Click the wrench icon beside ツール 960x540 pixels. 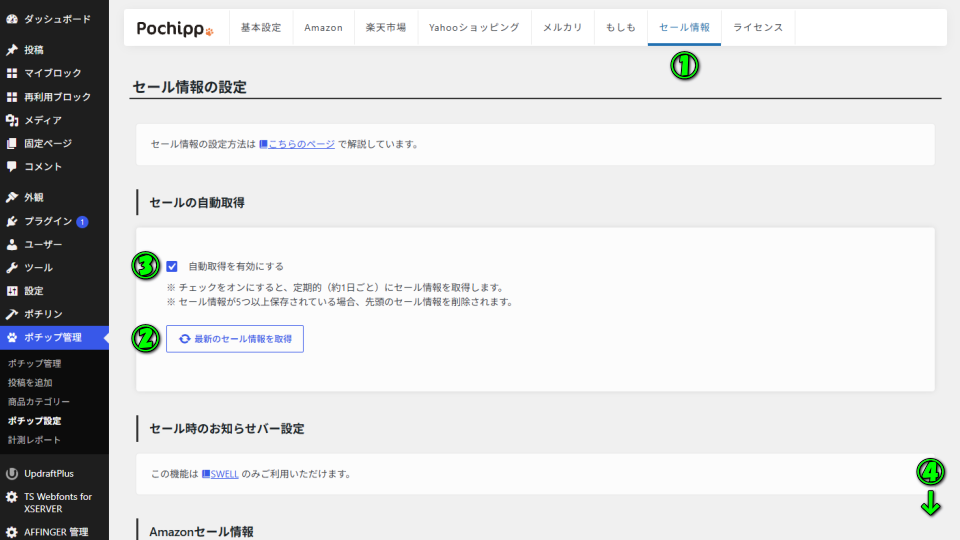point(12,268)
